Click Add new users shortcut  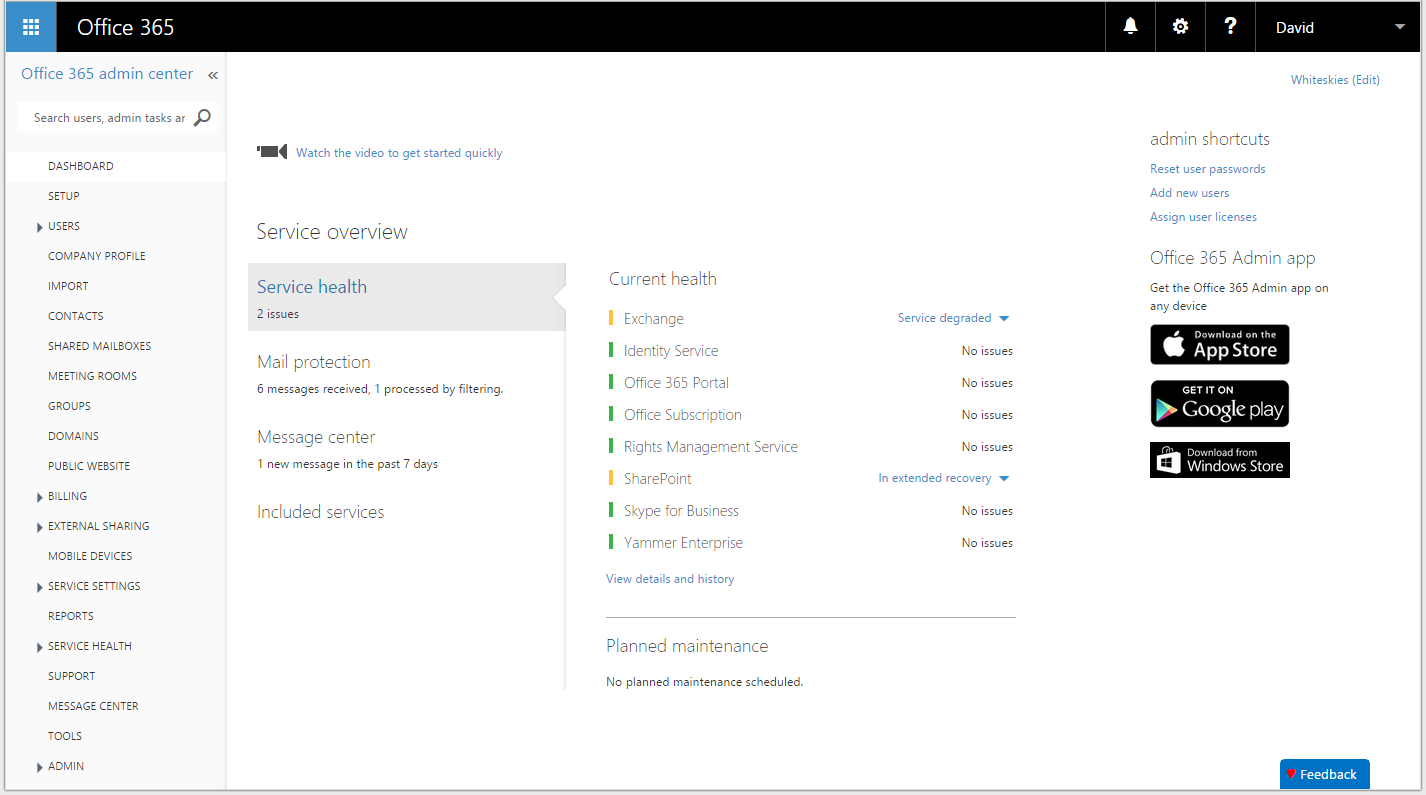click(1189, 193)
